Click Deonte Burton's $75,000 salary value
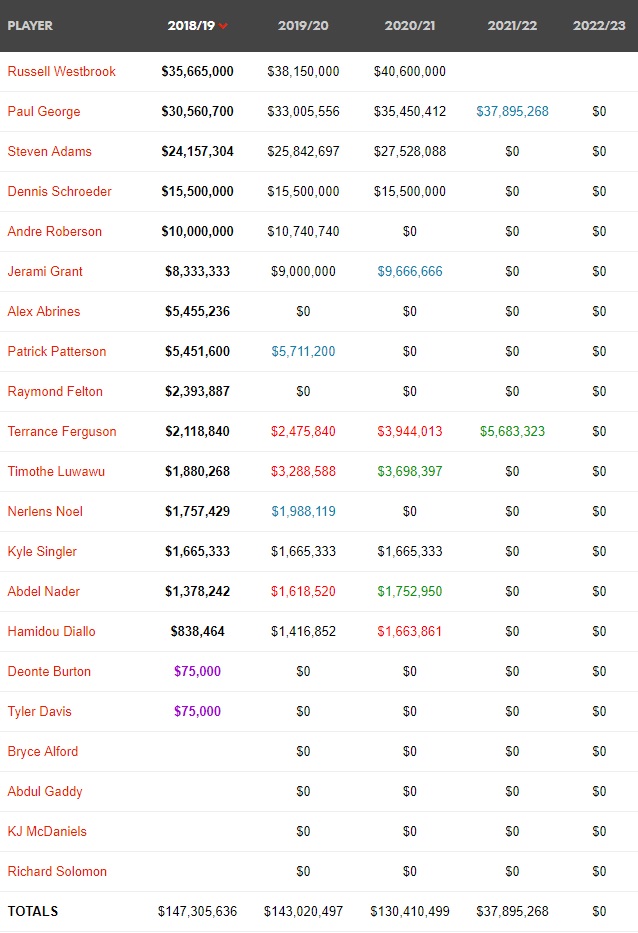This screenshot has height=933, width=638. click(197, 672)
